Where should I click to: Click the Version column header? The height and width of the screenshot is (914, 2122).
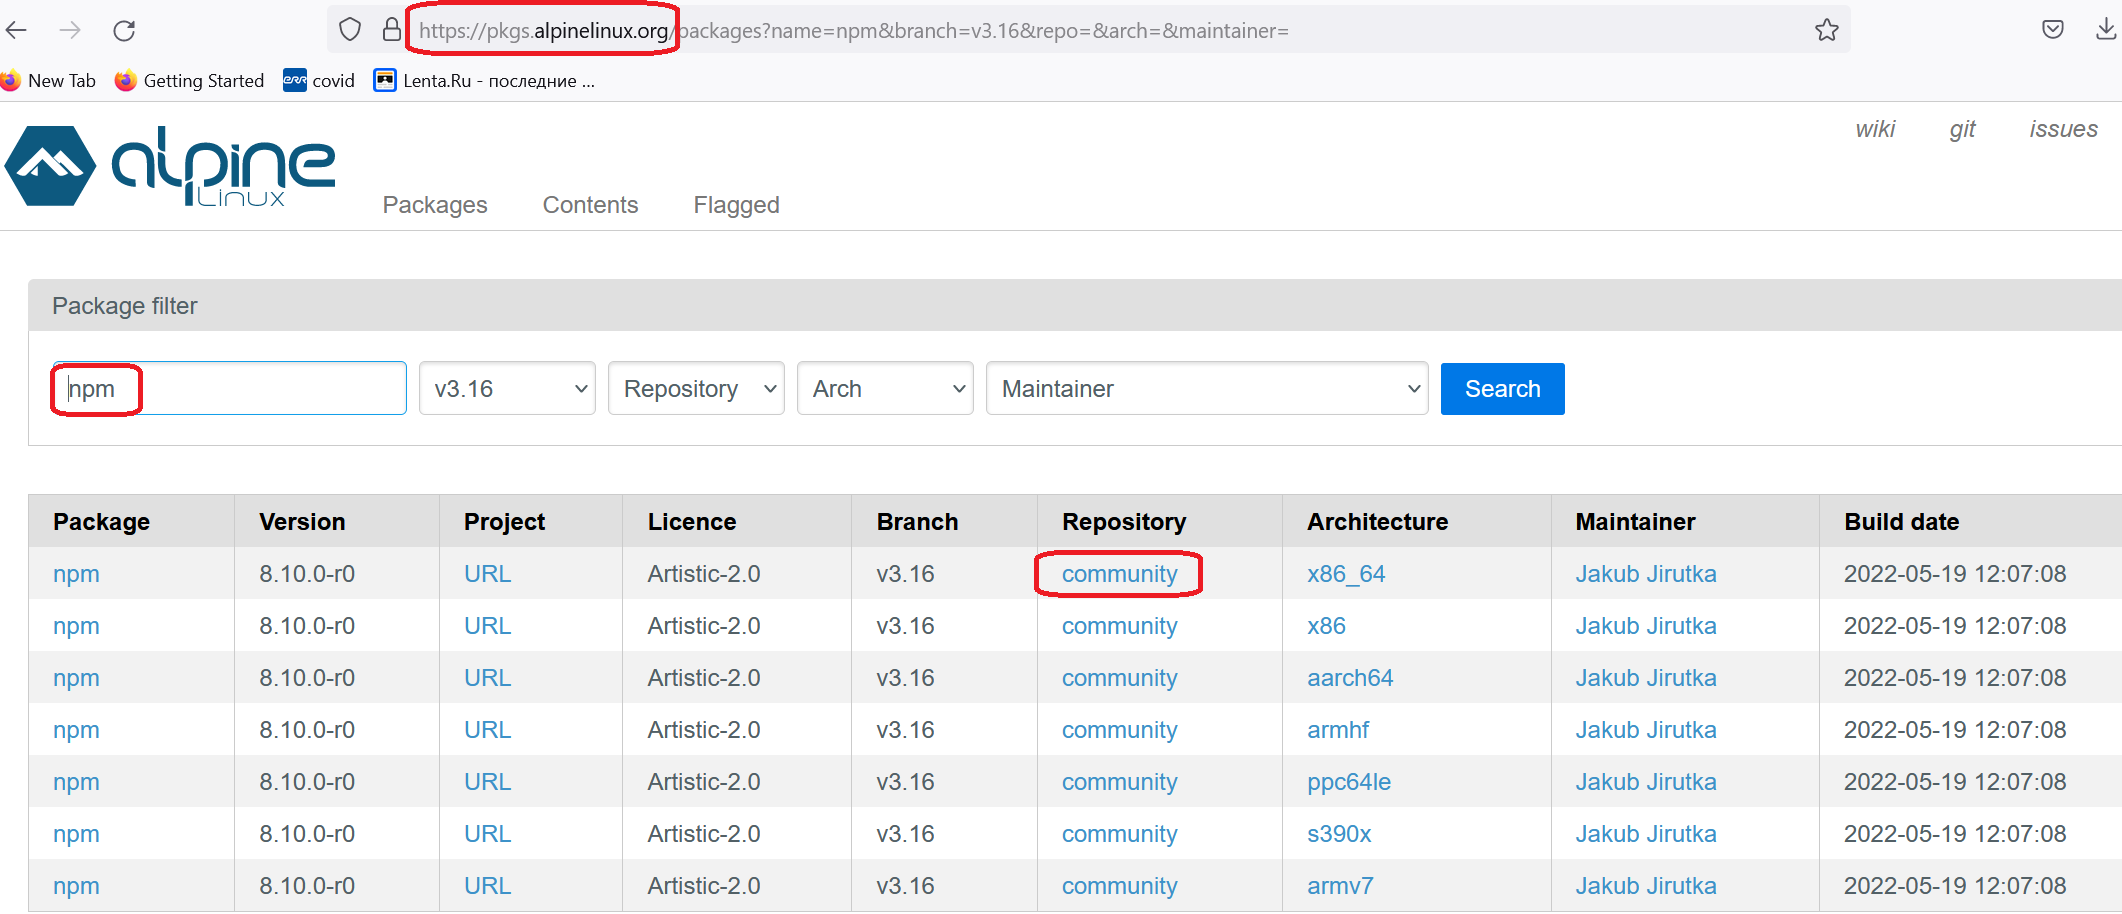pos(302,522)
